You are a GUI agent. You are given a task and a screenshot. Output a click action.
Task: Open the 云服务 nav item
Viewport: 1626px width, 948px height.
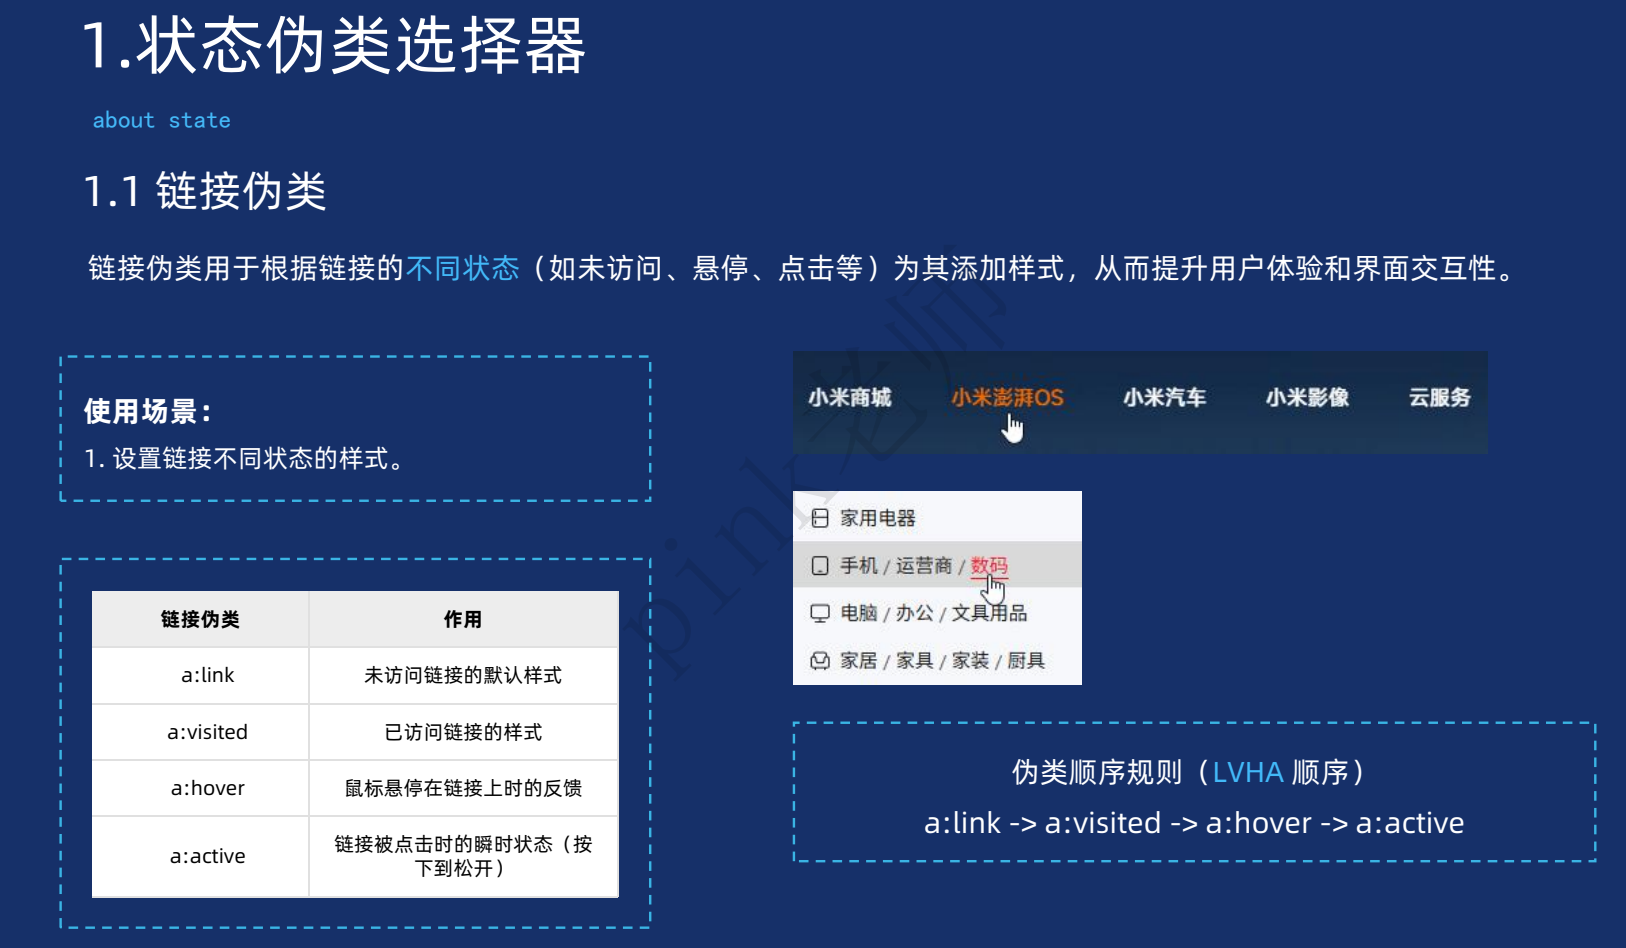[1440, 398]
